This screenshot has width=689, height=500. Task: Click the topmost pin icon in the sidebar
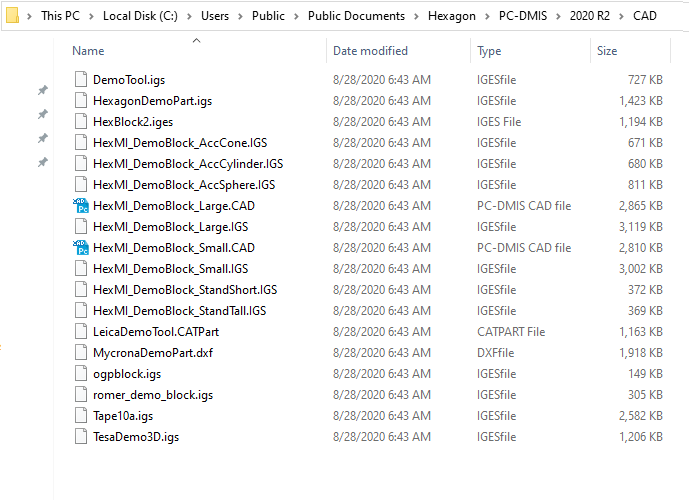click(42, 90)
